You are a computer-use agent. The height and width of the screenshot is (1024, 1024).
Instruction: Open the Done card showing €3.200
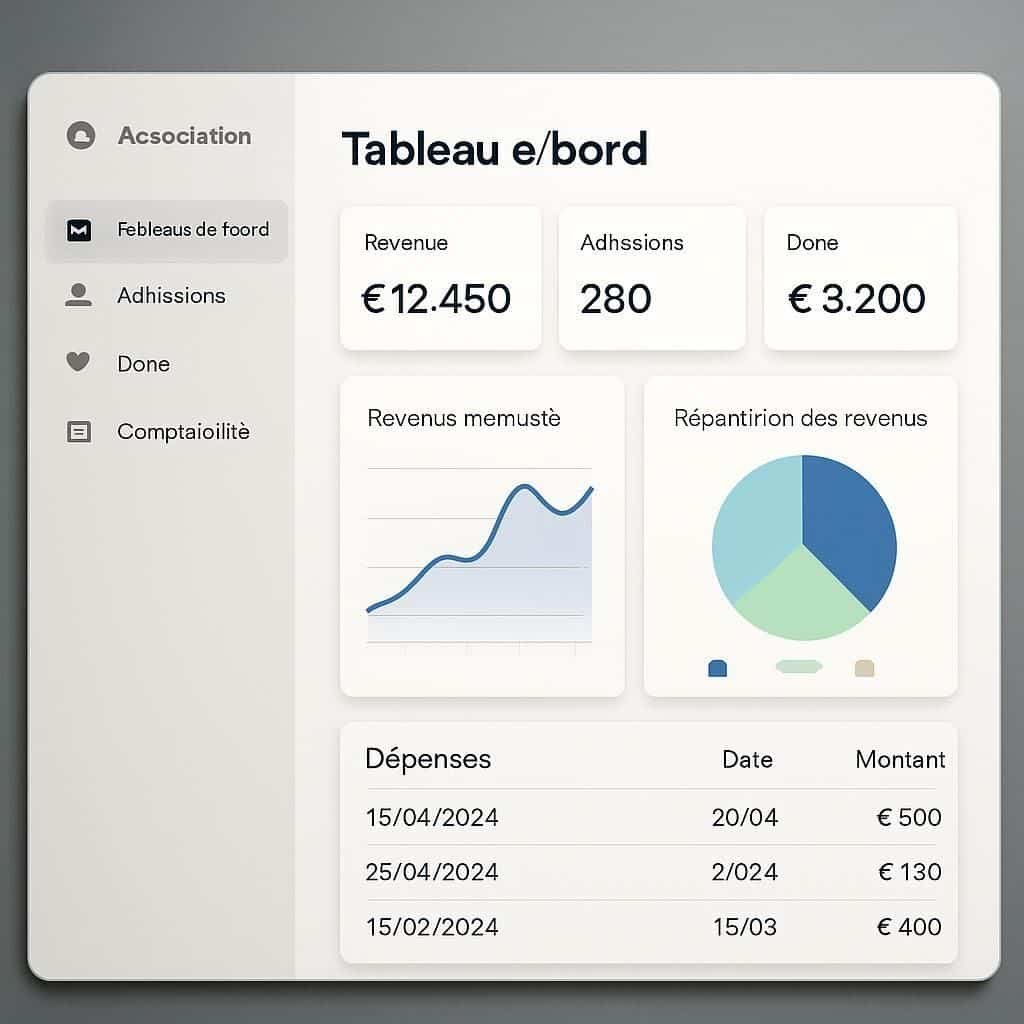coord(860,277)
